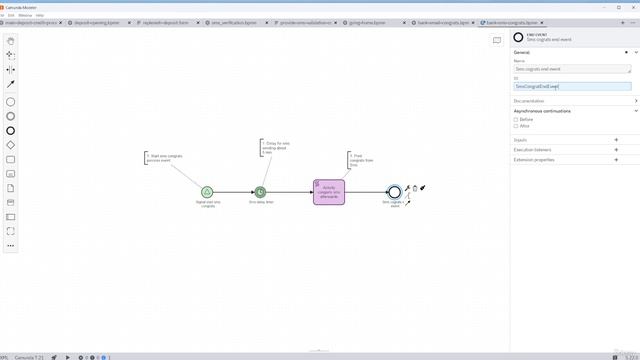Image resolution: width=640 pixels, height=360 pixels.
Task: Activate the hand tool in the palette
Action: tap(11, 41)
